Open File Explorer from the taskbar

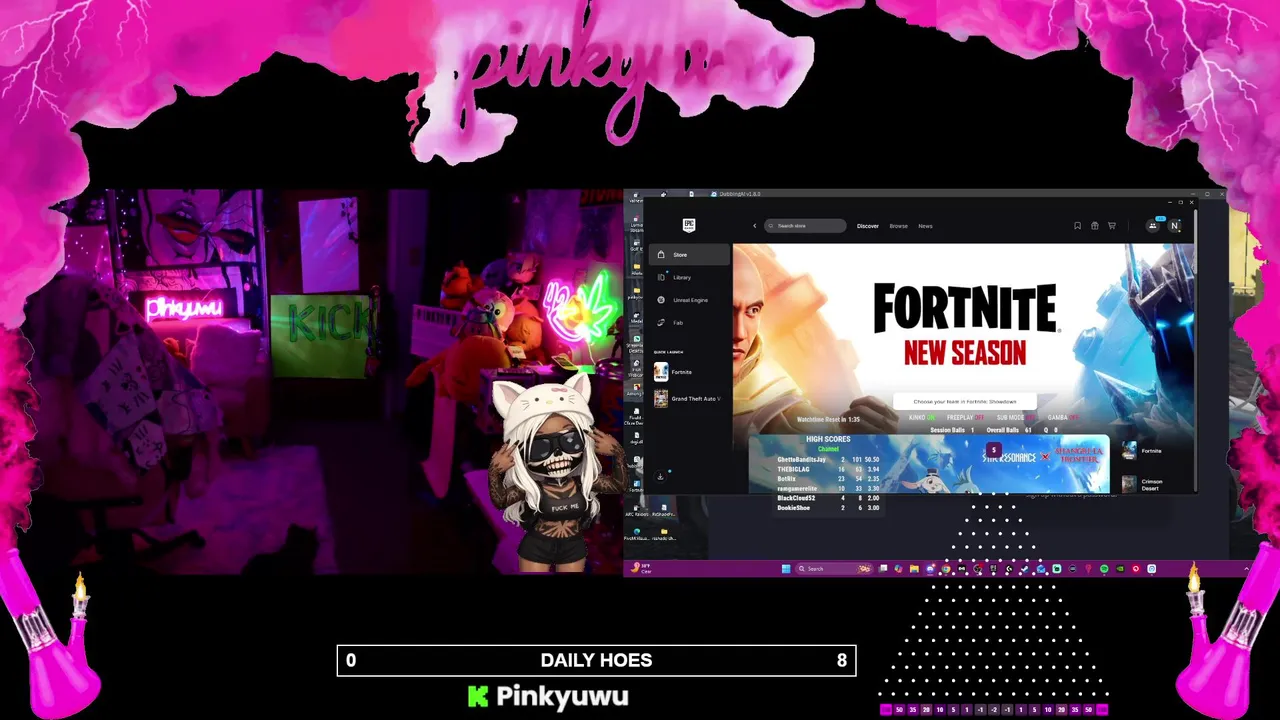914,569
